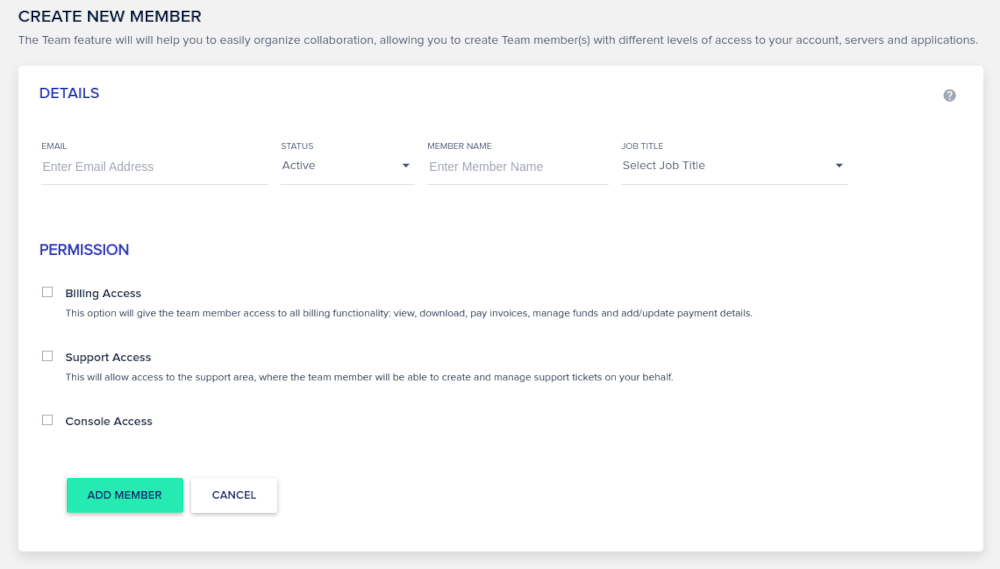The width and height of the screenshot is (1000, 569).
Task: Click the Console Access label text
Action: [109, 421]
